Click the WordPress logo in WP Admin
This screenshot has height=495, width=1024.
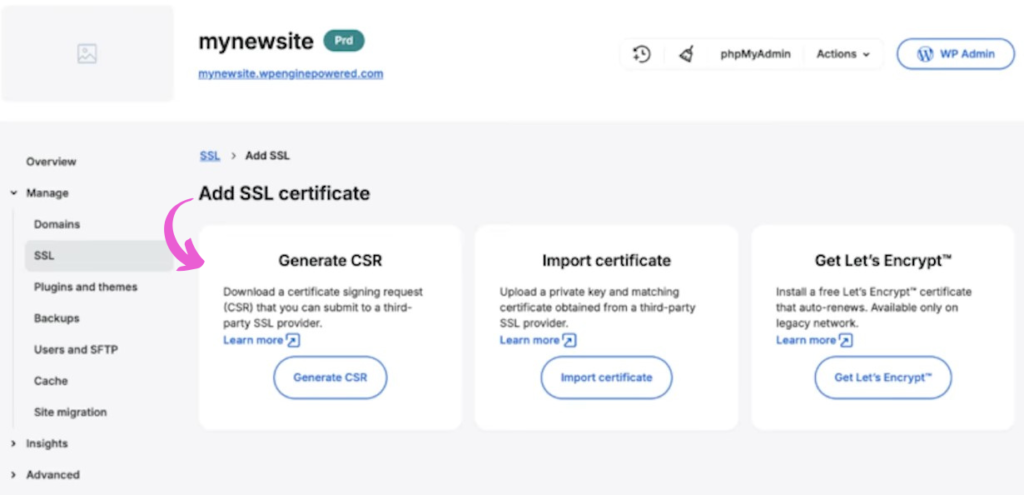(x=925, y=54)
